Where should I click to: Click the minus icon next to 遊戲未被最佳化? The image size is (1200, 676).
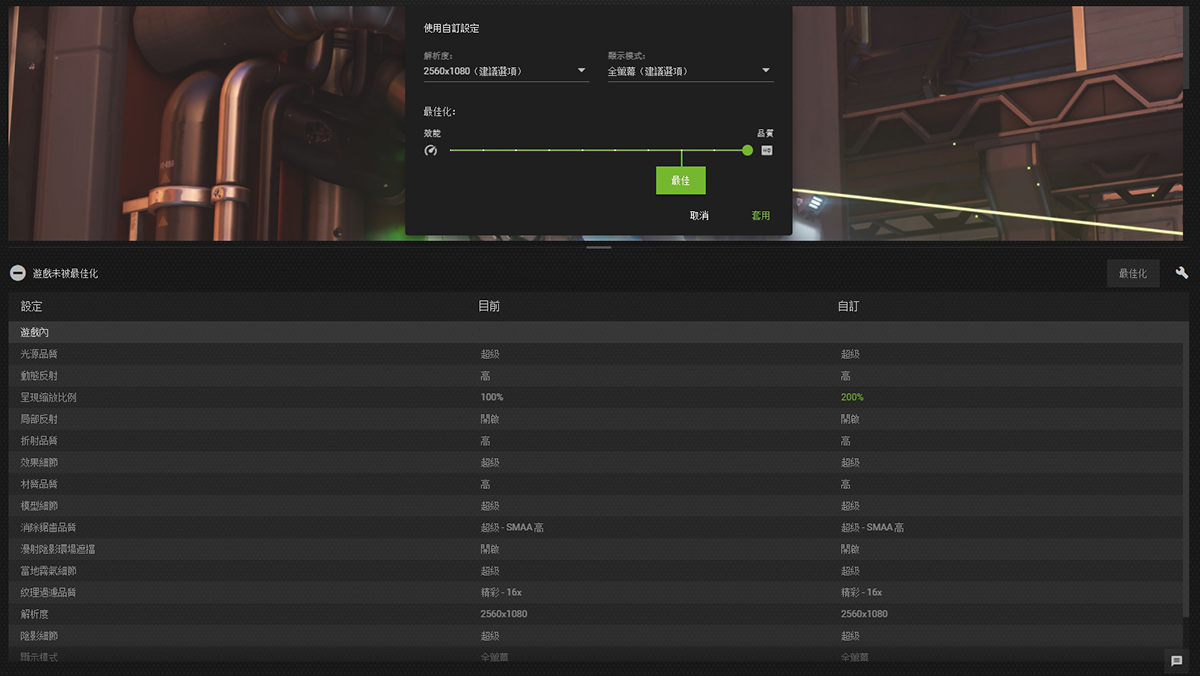tap(17, 273)
